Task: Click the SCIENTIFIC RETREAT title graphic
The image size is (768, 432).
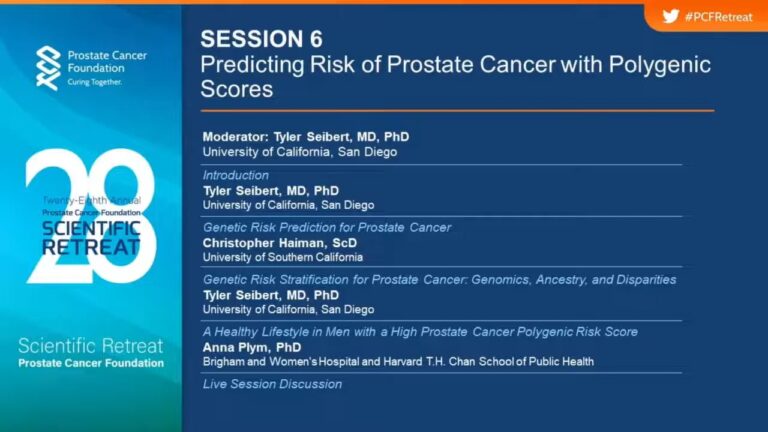Action: [x=91, y=238]
